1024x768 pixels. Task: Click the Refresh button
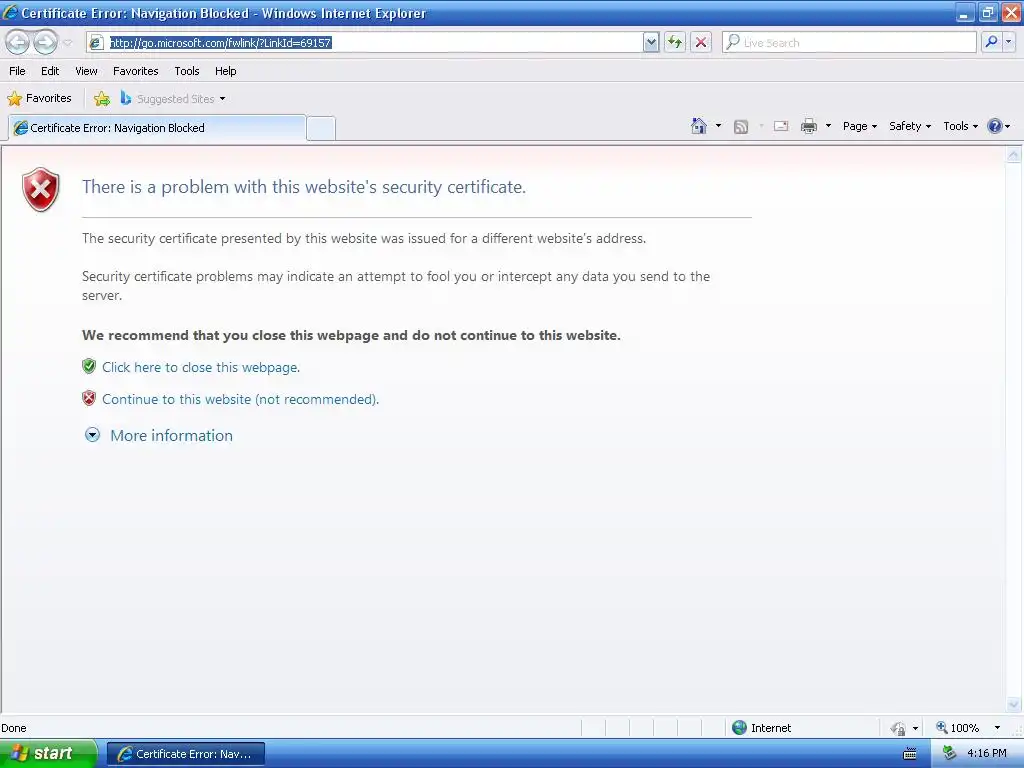[x=675, y=42]
